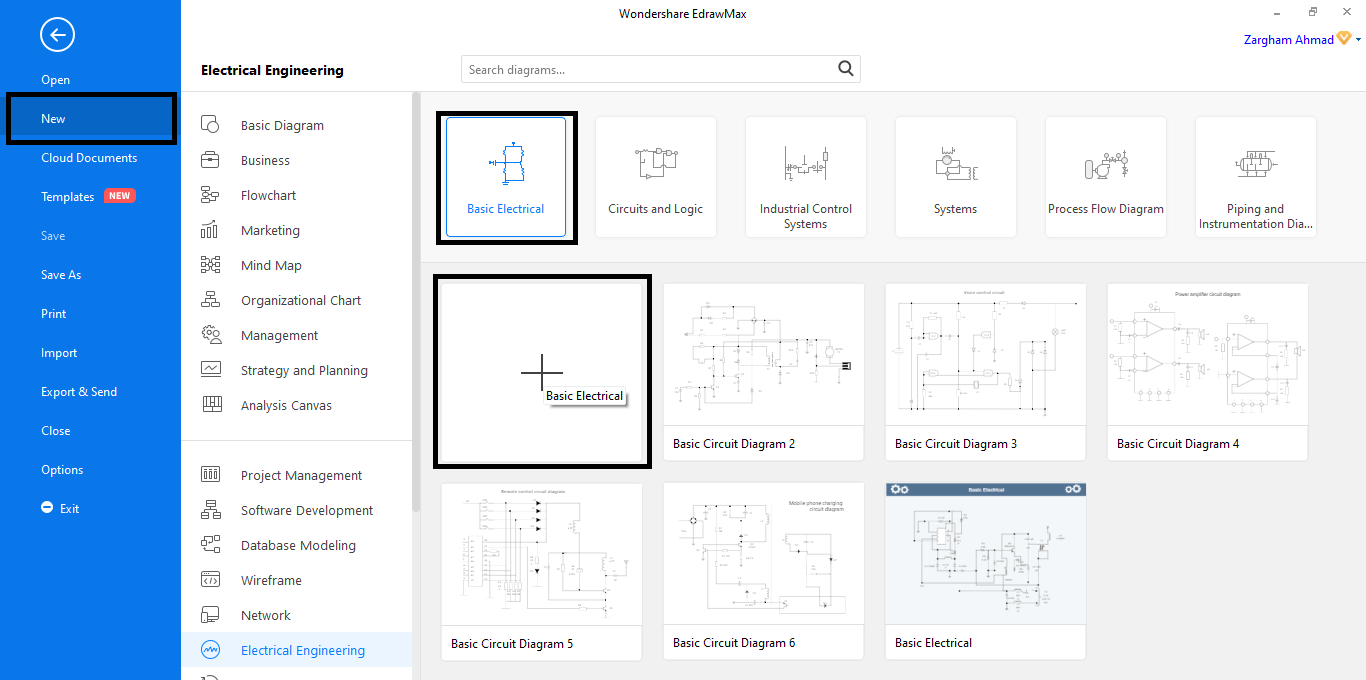
Task: Click the Network category icon
Action: coord(210,615)
